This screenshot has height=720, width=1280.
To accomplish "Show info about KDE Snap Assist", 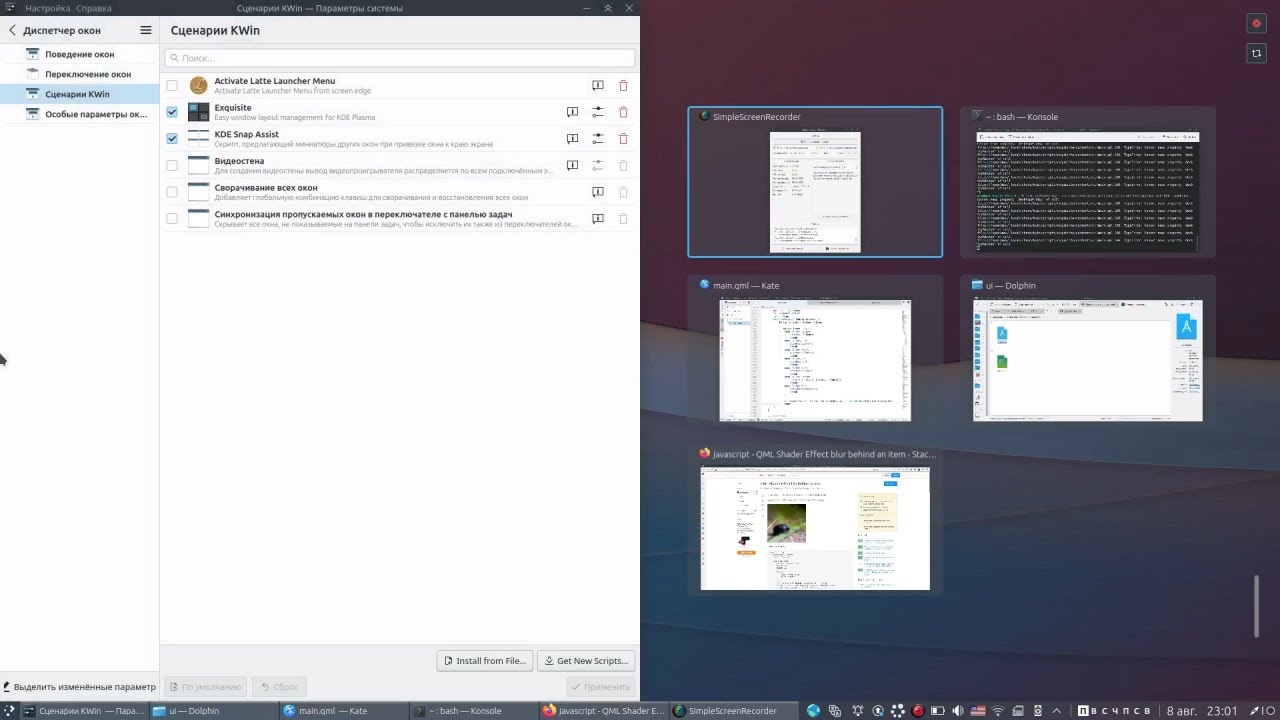I will 572,139.
